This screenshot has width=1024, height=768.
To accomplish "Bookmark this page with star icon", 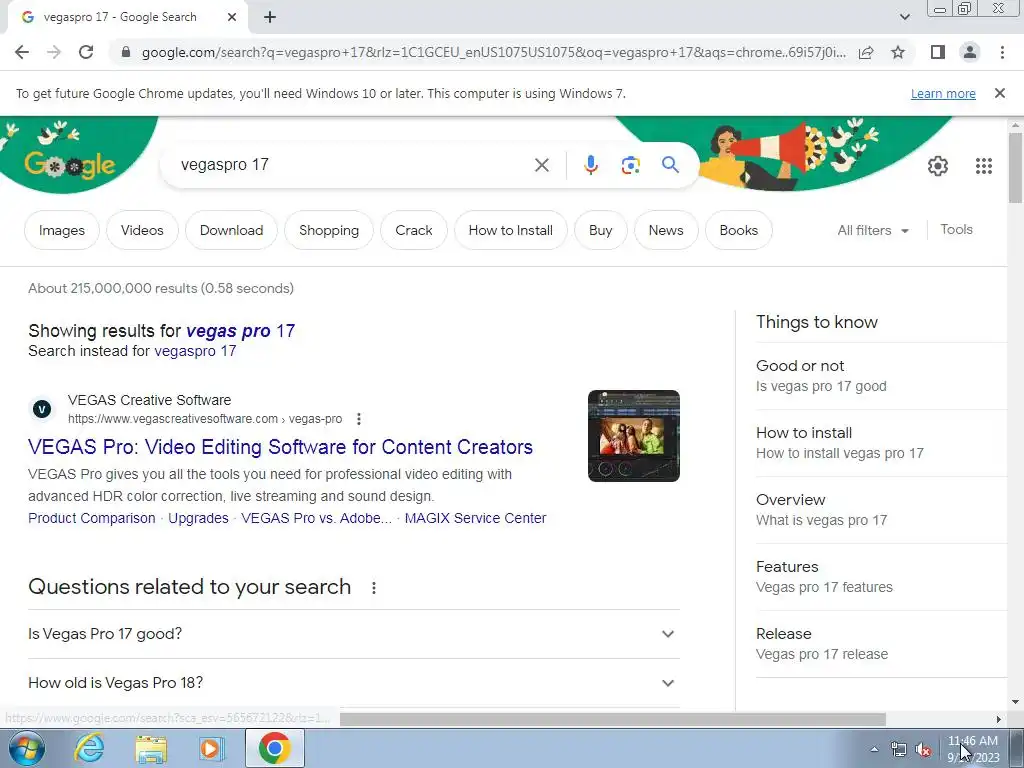I will tap(898, 52).
